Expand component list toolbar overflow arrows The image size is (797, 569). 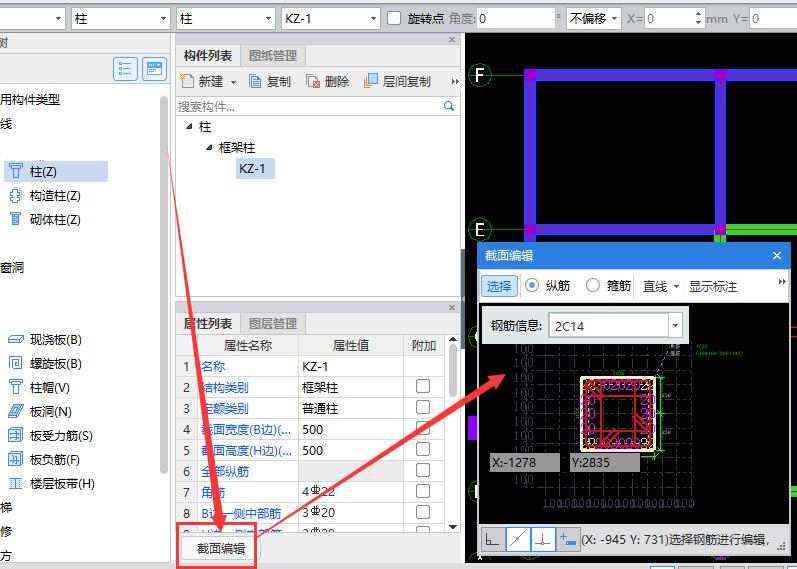coord(455,81)
